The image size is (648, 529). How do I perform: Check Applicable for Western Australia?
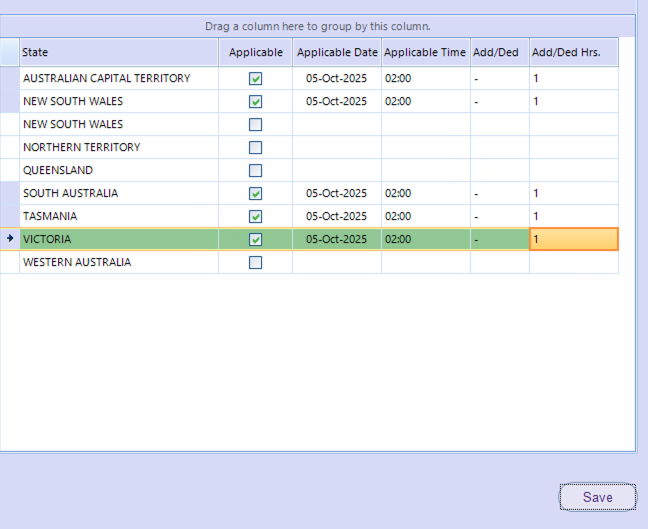tap(255, 262)
